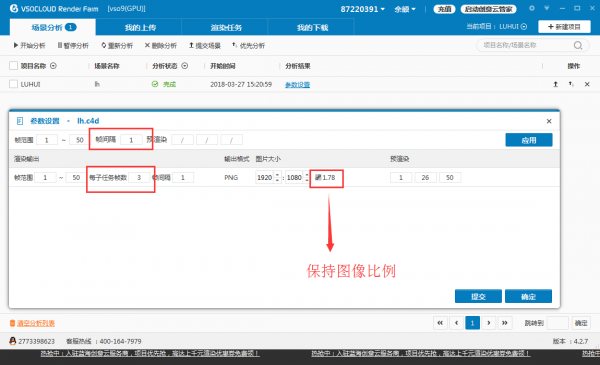Click the left bottom promotion banner link
This screenshot has height=365, width=600.
click(x=150, y=354)
